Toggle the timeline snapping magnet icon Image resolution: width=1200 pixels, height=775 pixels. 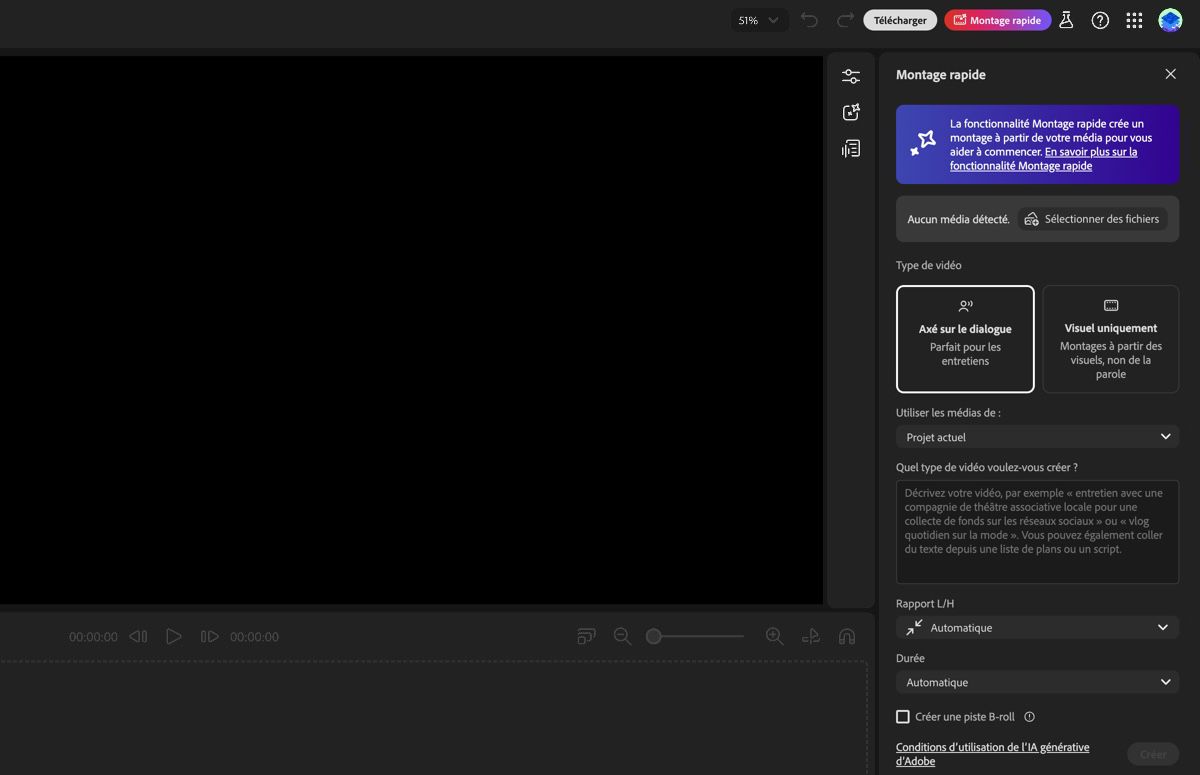click(x=847, y=636)
